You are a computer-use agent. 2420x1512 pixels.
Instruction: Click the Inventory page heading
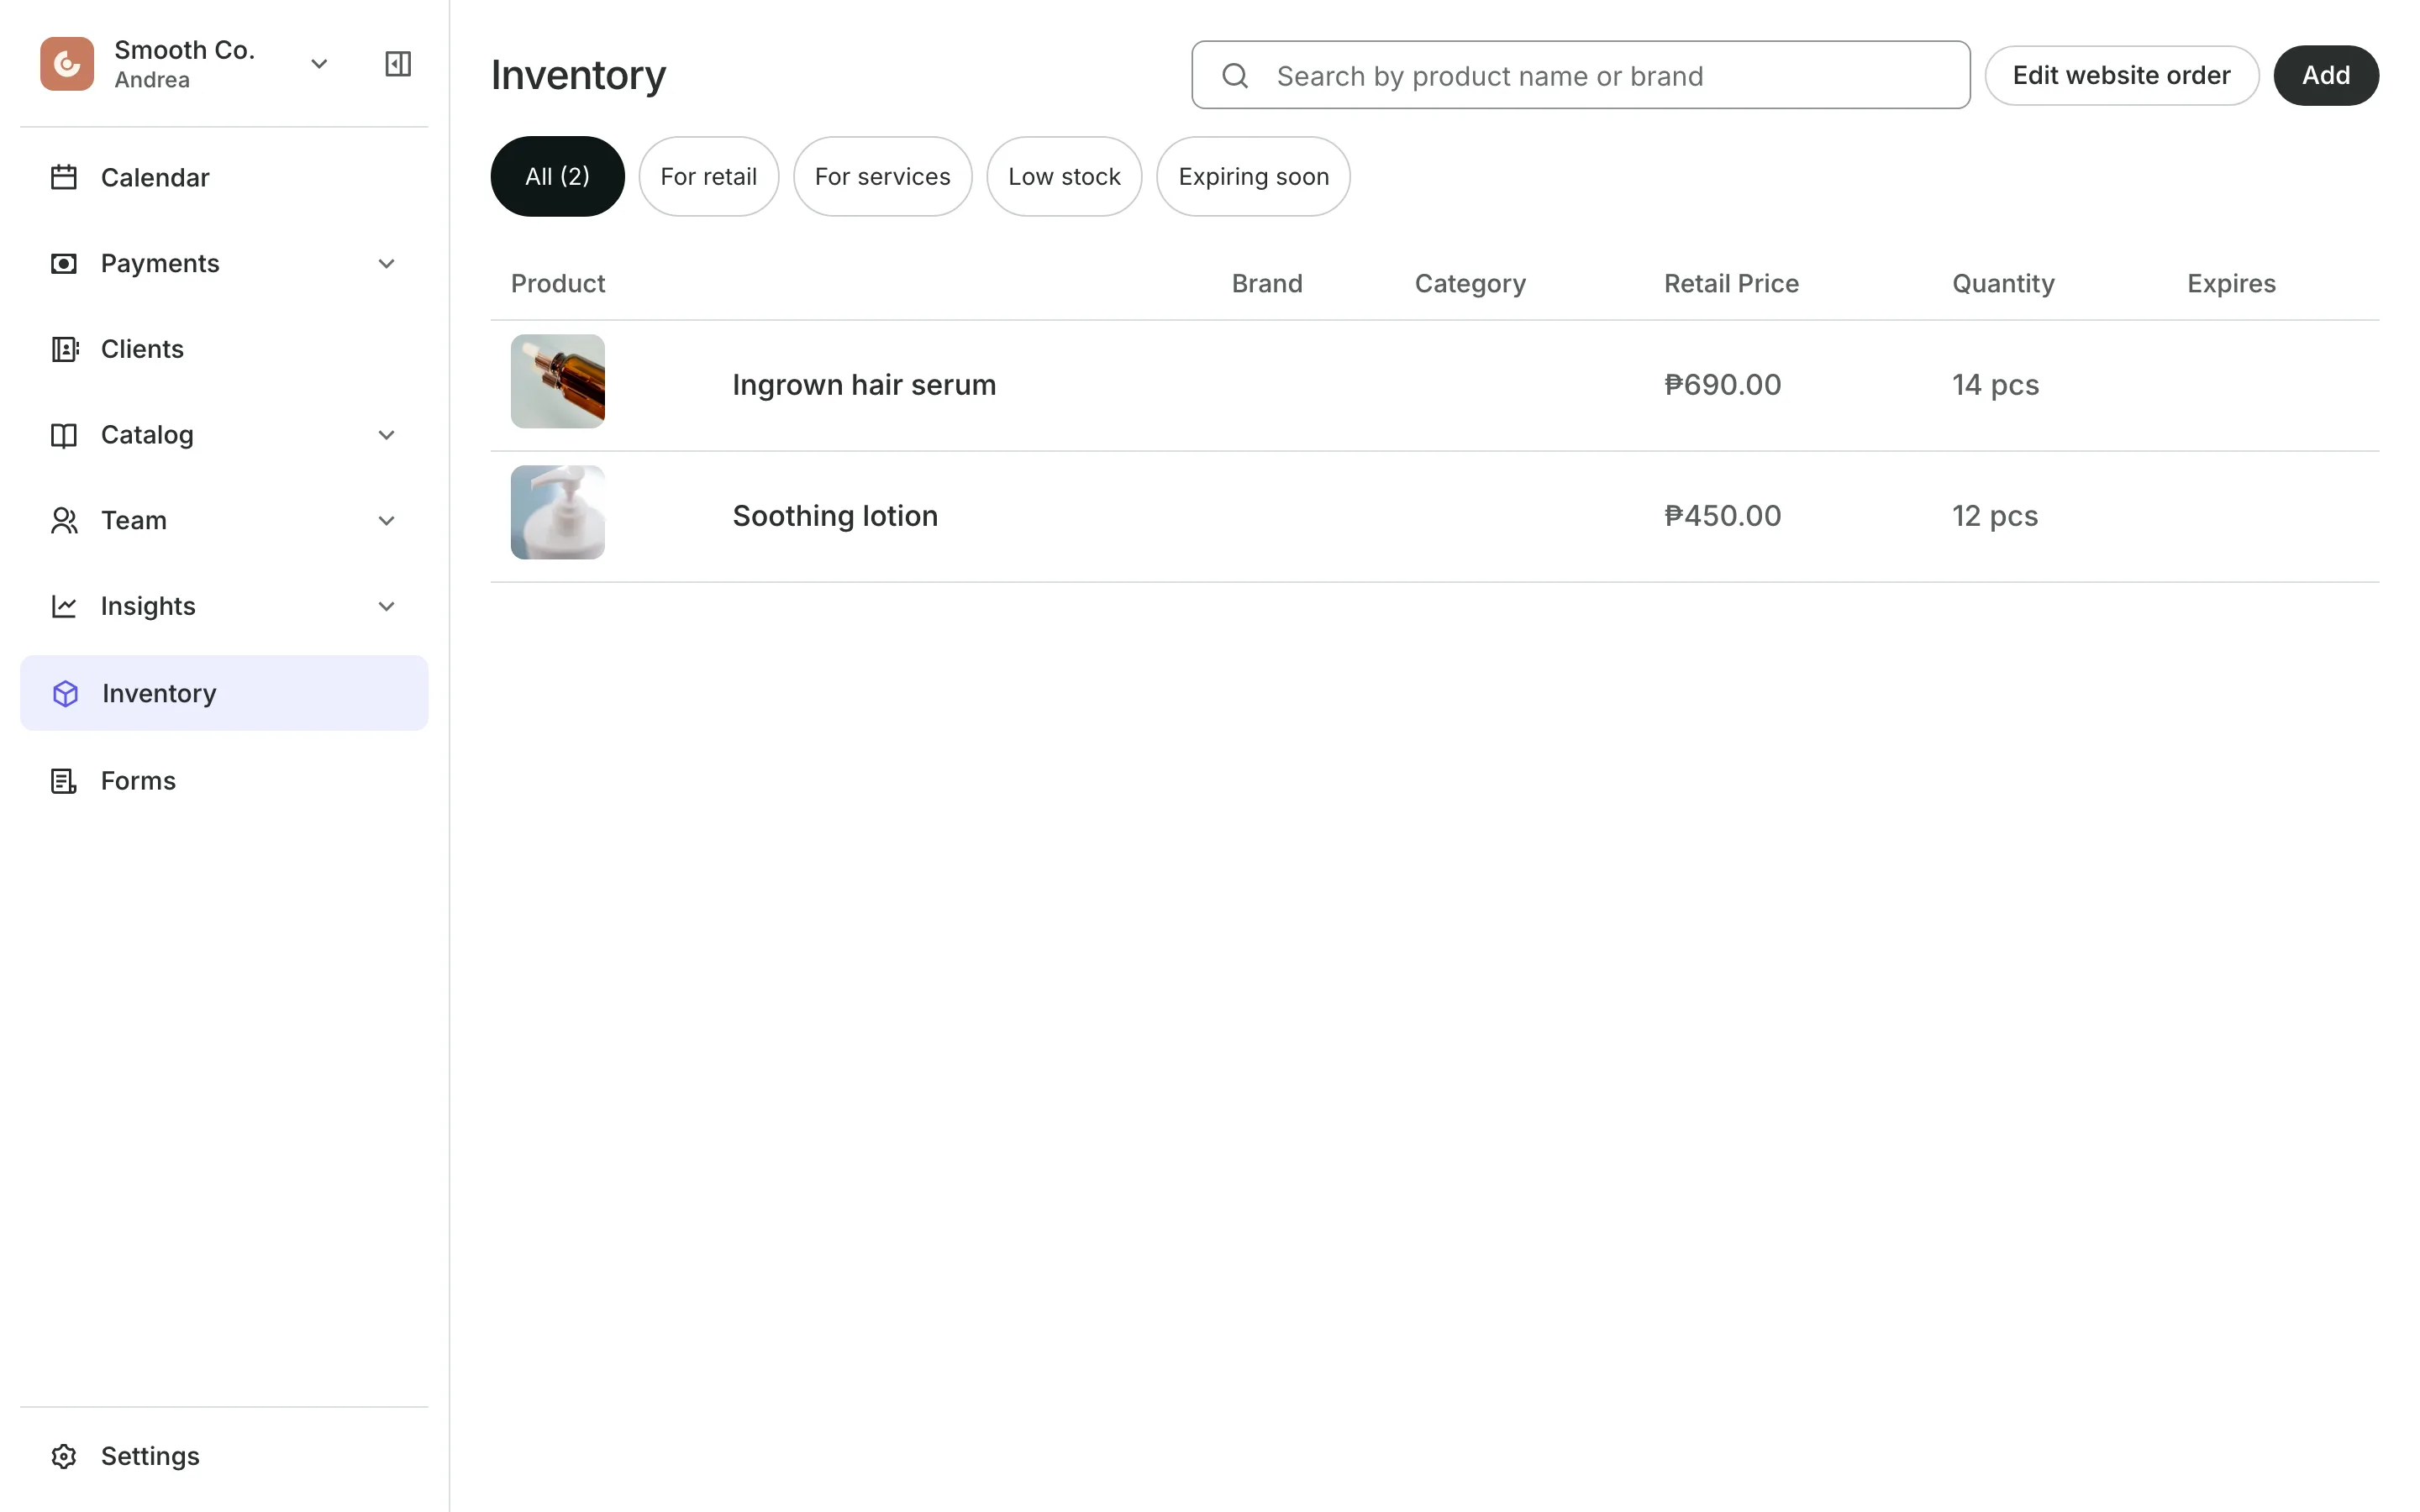(x=578, y=76)
